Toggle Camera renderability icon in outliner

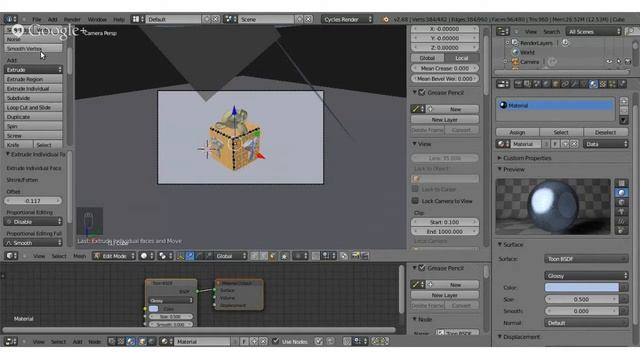(628, 62)
